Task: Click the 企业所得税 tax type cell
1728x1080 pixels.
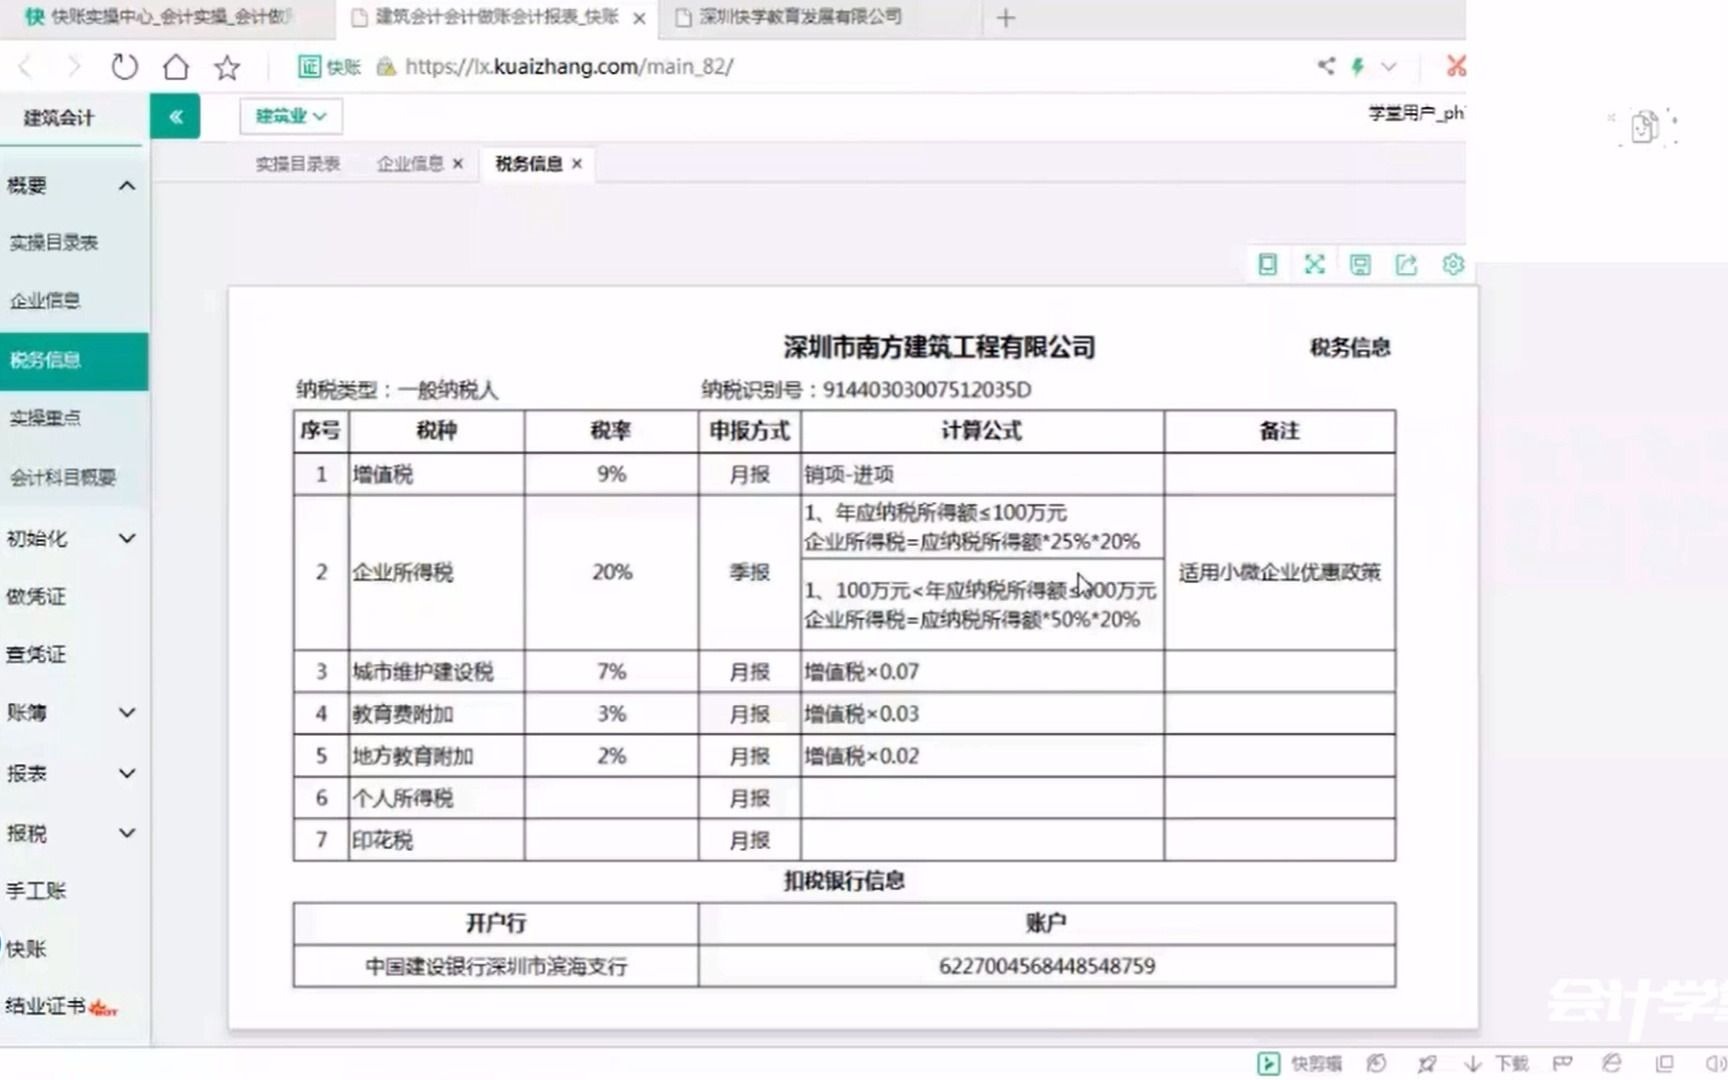Action: click(x=436, y=572)
